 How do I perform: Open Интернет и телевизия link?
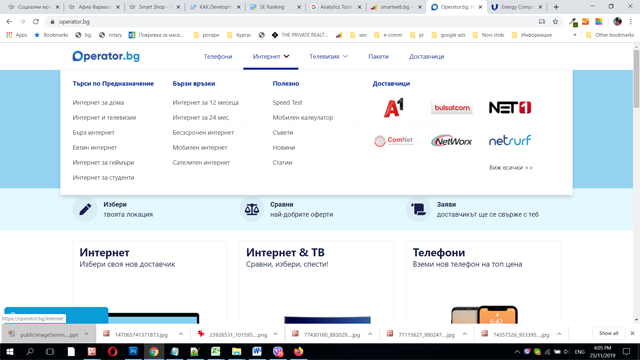tap(104, 118)
